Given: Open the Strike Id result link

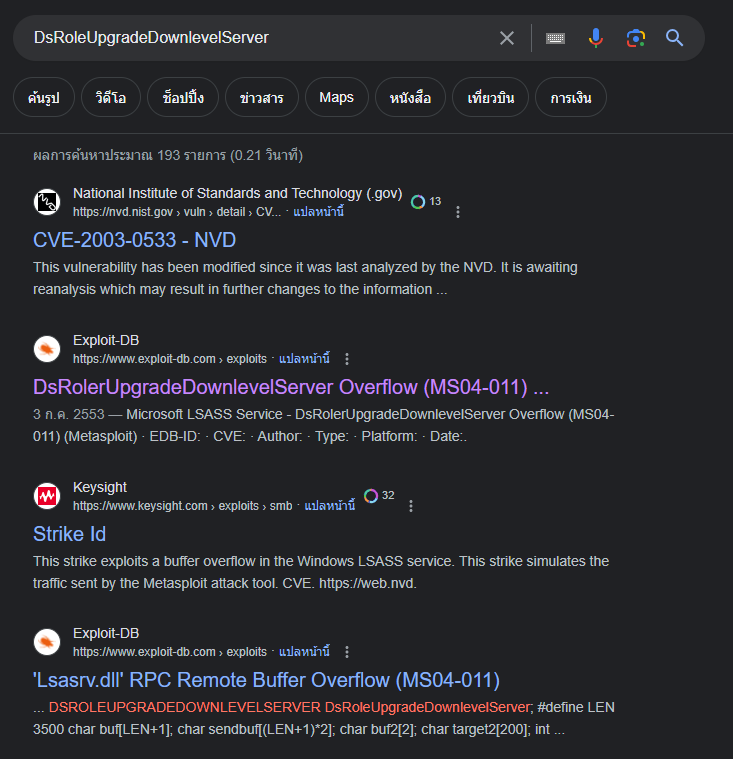Looking at the screenshot, I should point(69,534).
